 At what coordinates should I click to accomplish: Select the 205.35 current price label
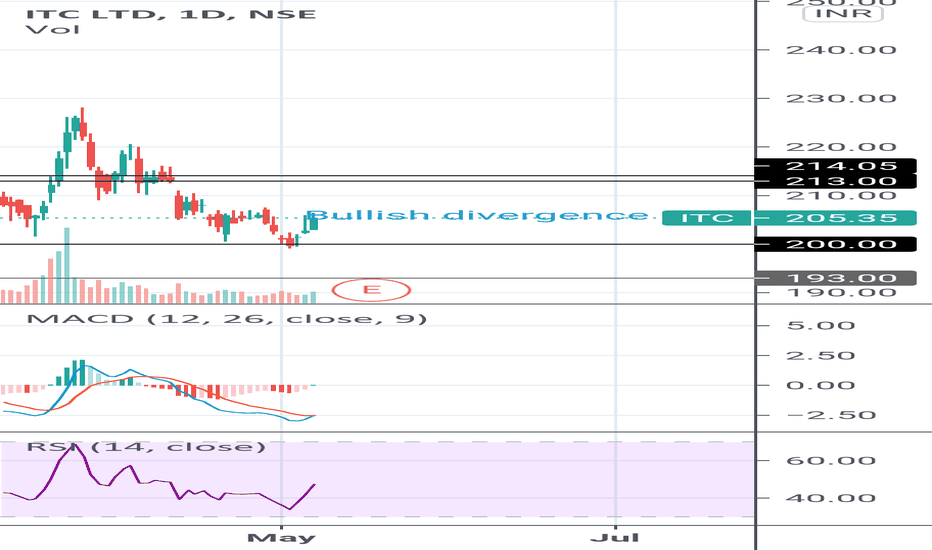click(x=835, y=218)
